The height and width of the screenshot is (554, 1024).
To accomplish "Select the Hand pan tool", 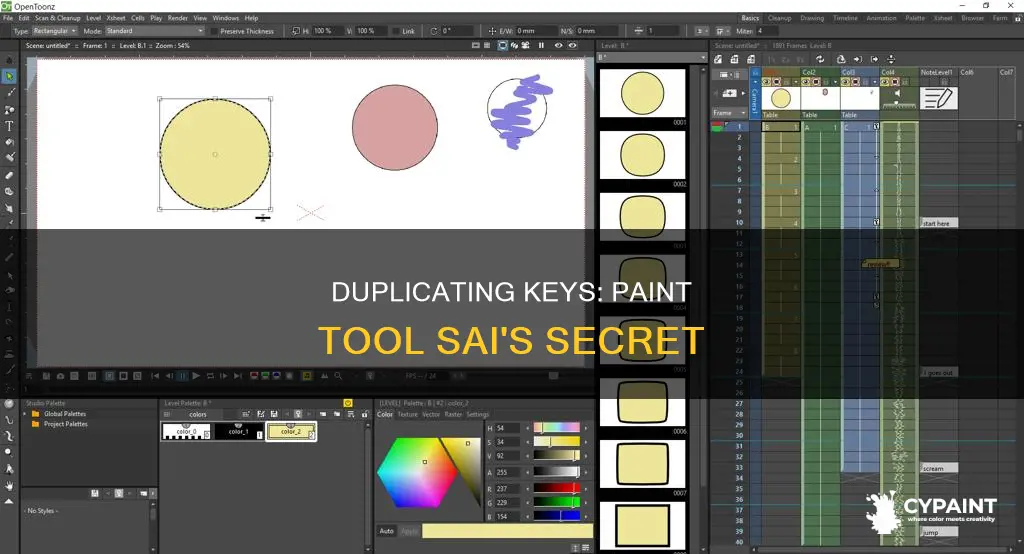I will point(9,485).
